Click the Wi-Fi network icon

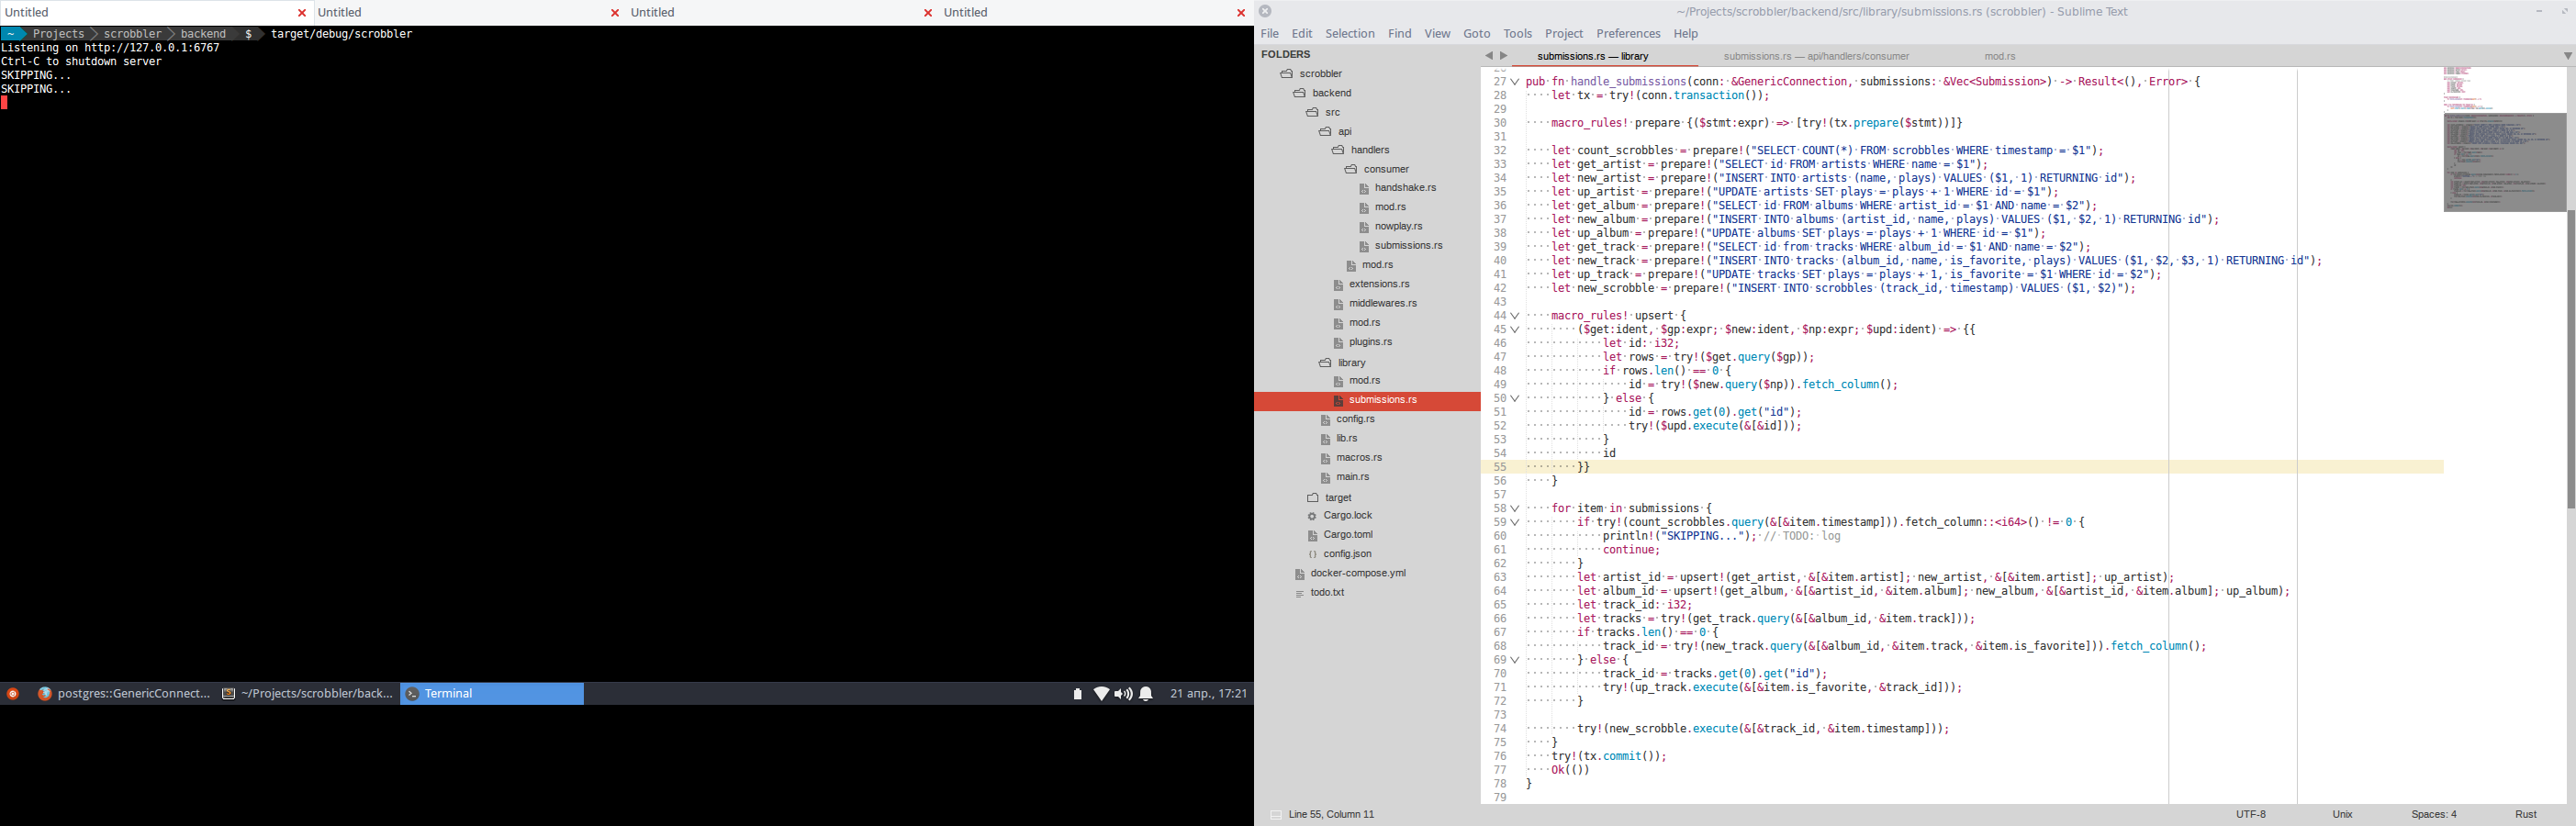pyautogui.click(x=1101, y=694)
